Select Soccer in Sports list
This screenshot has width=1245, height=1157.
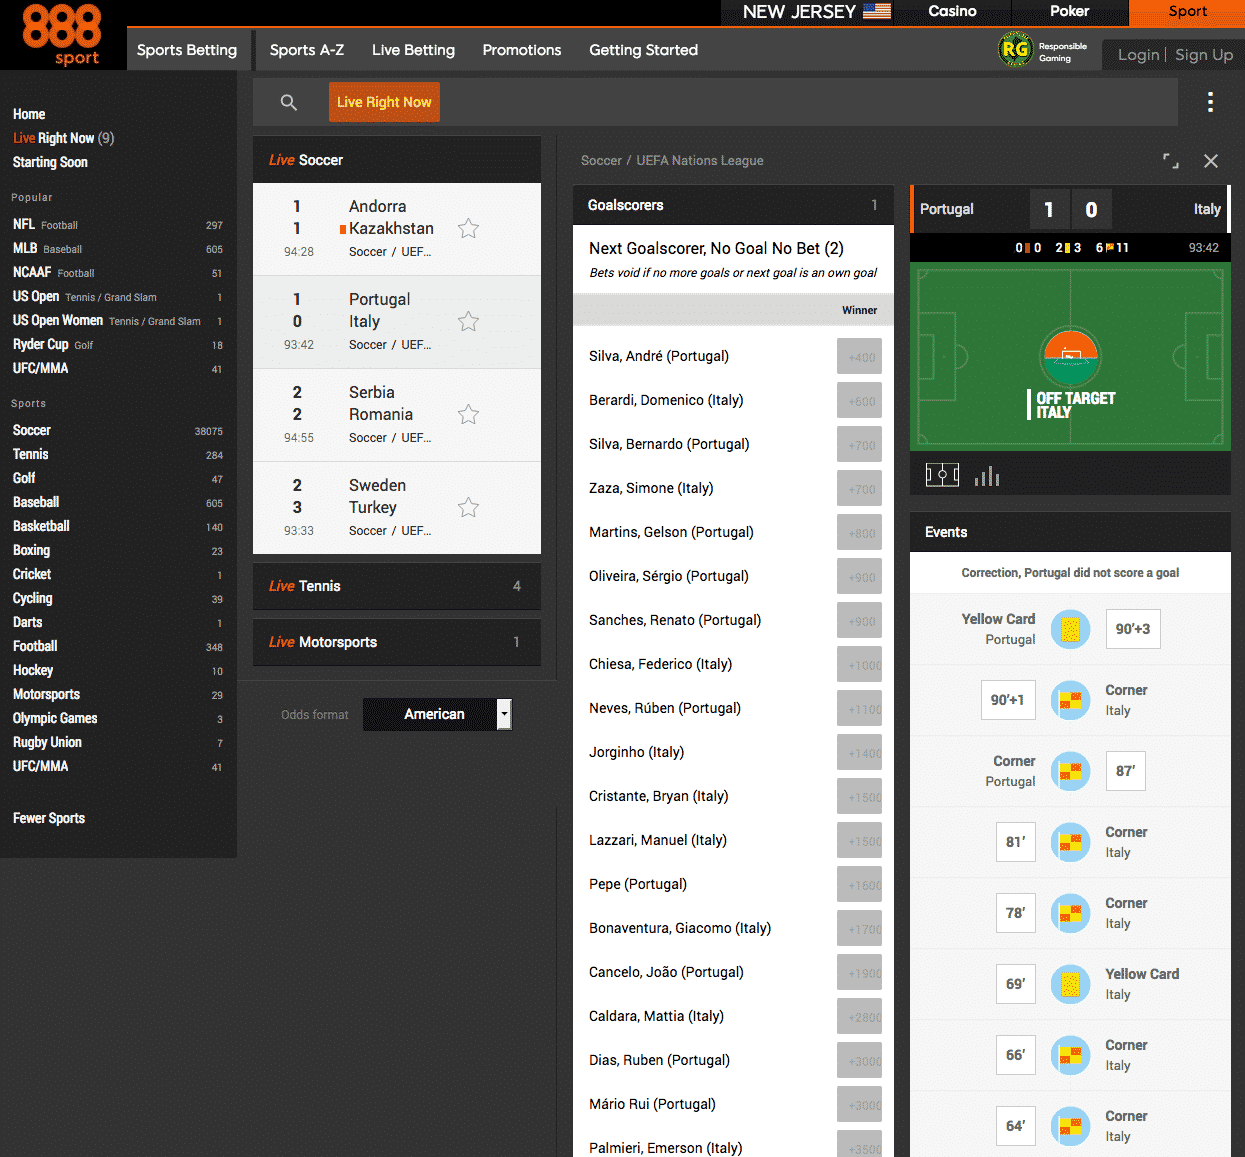(118, 430)
